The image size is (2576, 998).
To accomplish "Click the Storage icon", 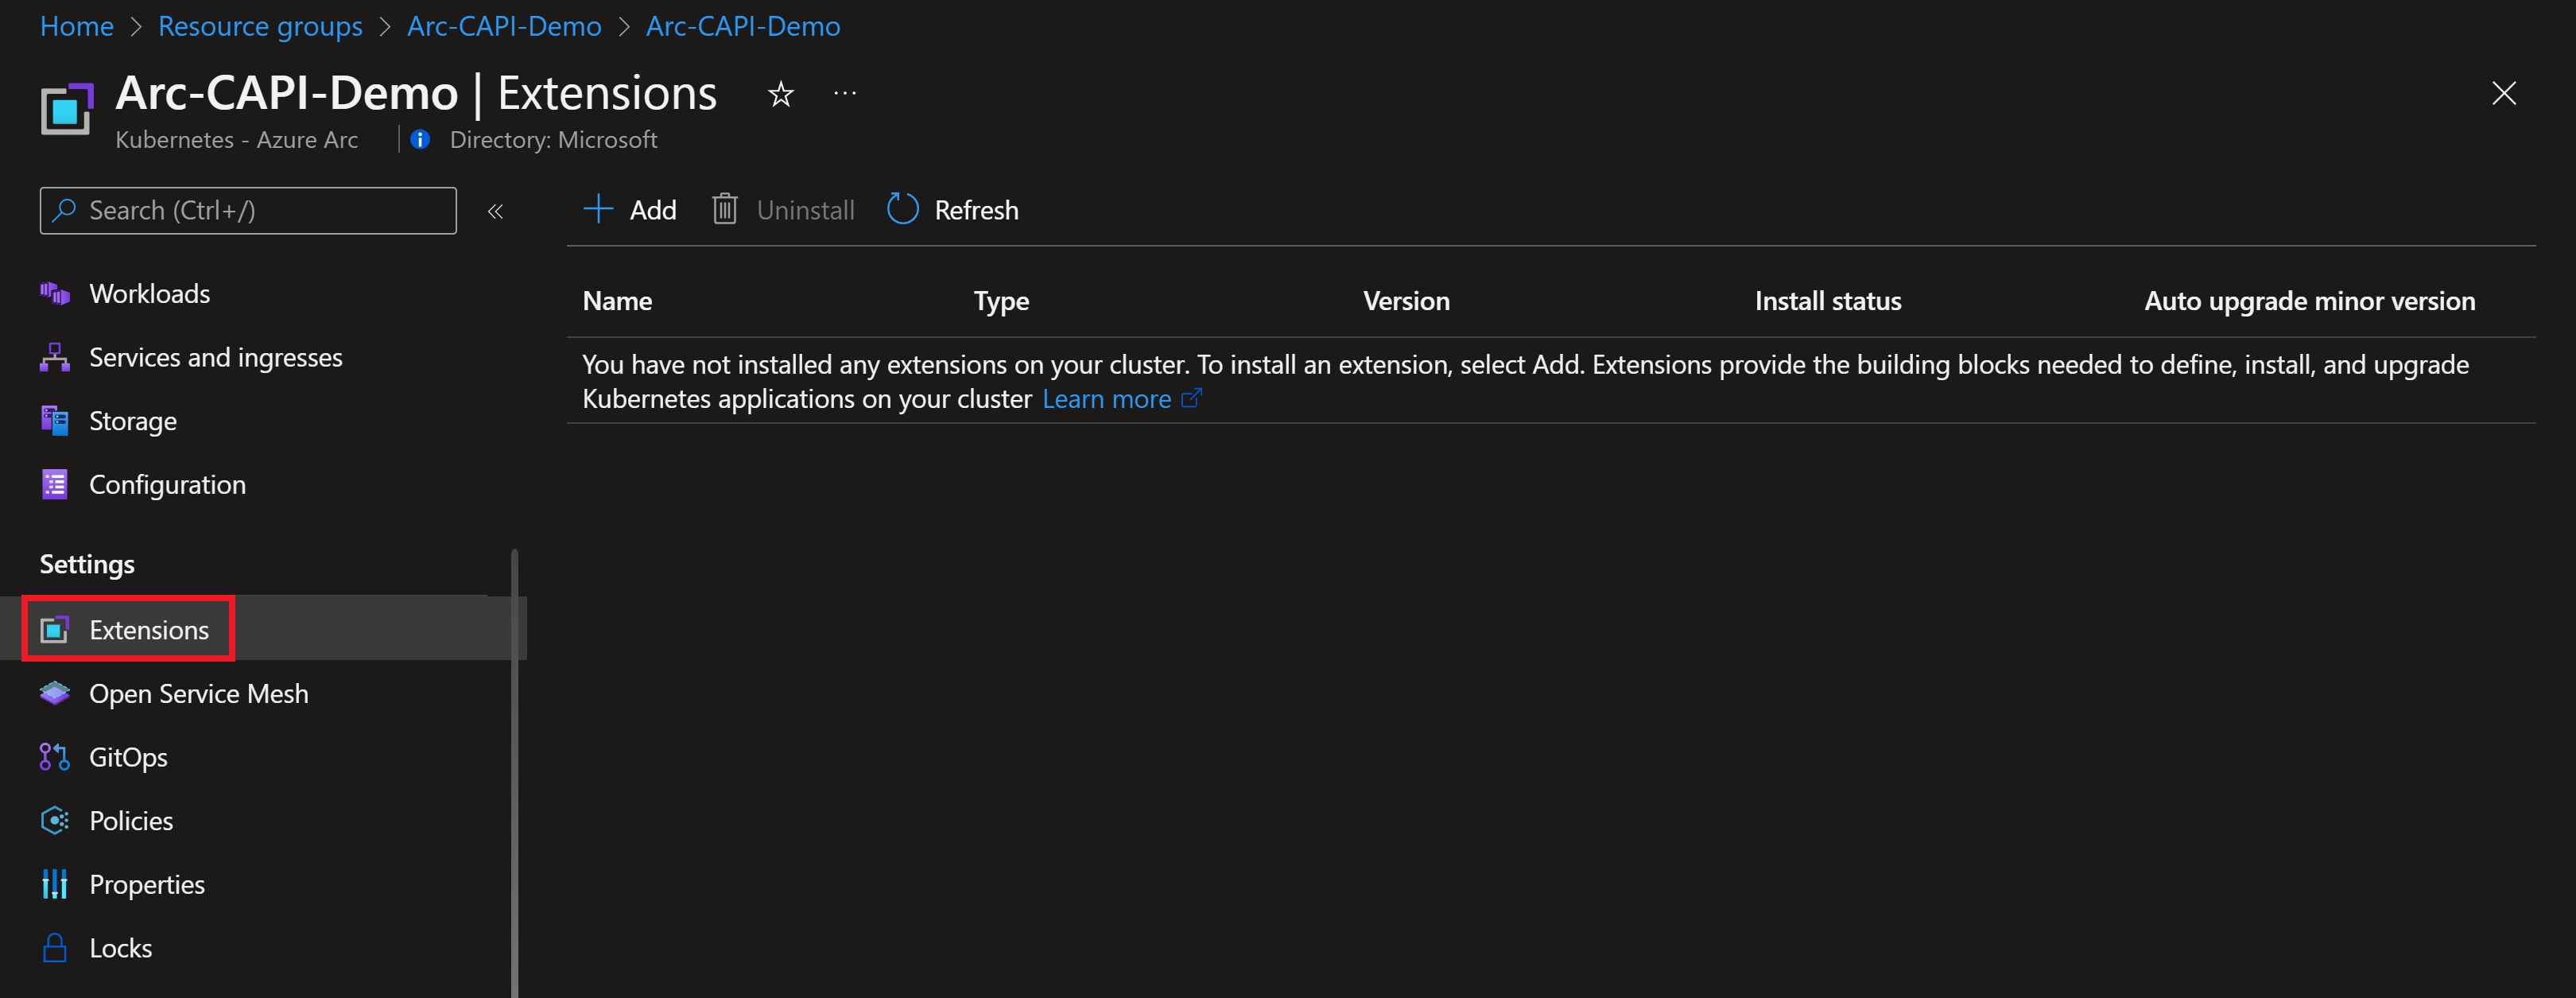I will pyautogui.click(x=55, y=420).
